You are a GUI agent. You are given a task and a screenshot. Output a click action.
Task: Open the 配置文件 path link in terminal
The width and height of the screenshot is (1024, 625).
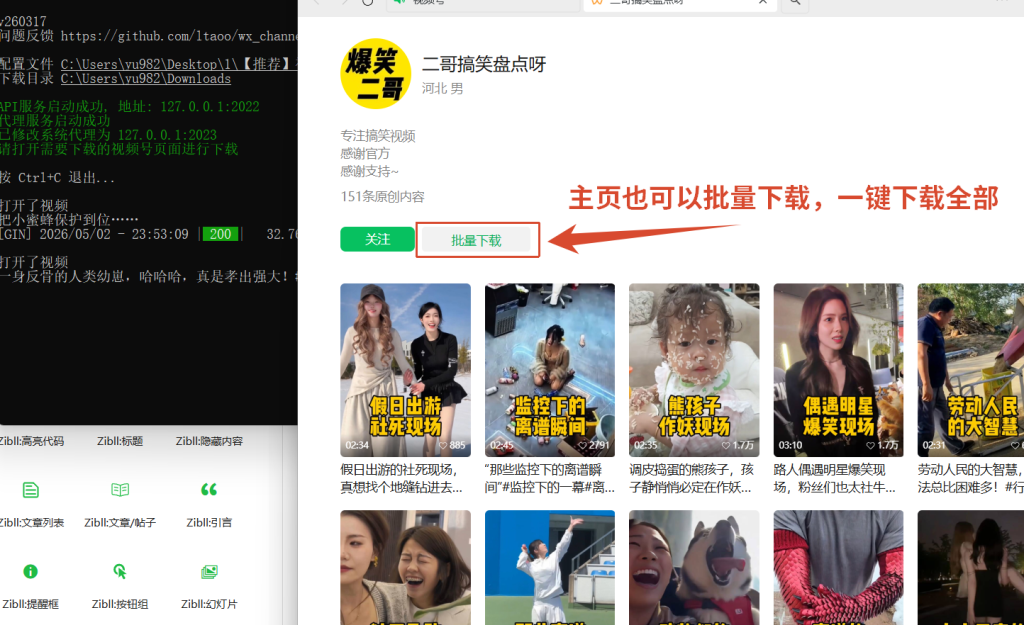tap(179, 64)
